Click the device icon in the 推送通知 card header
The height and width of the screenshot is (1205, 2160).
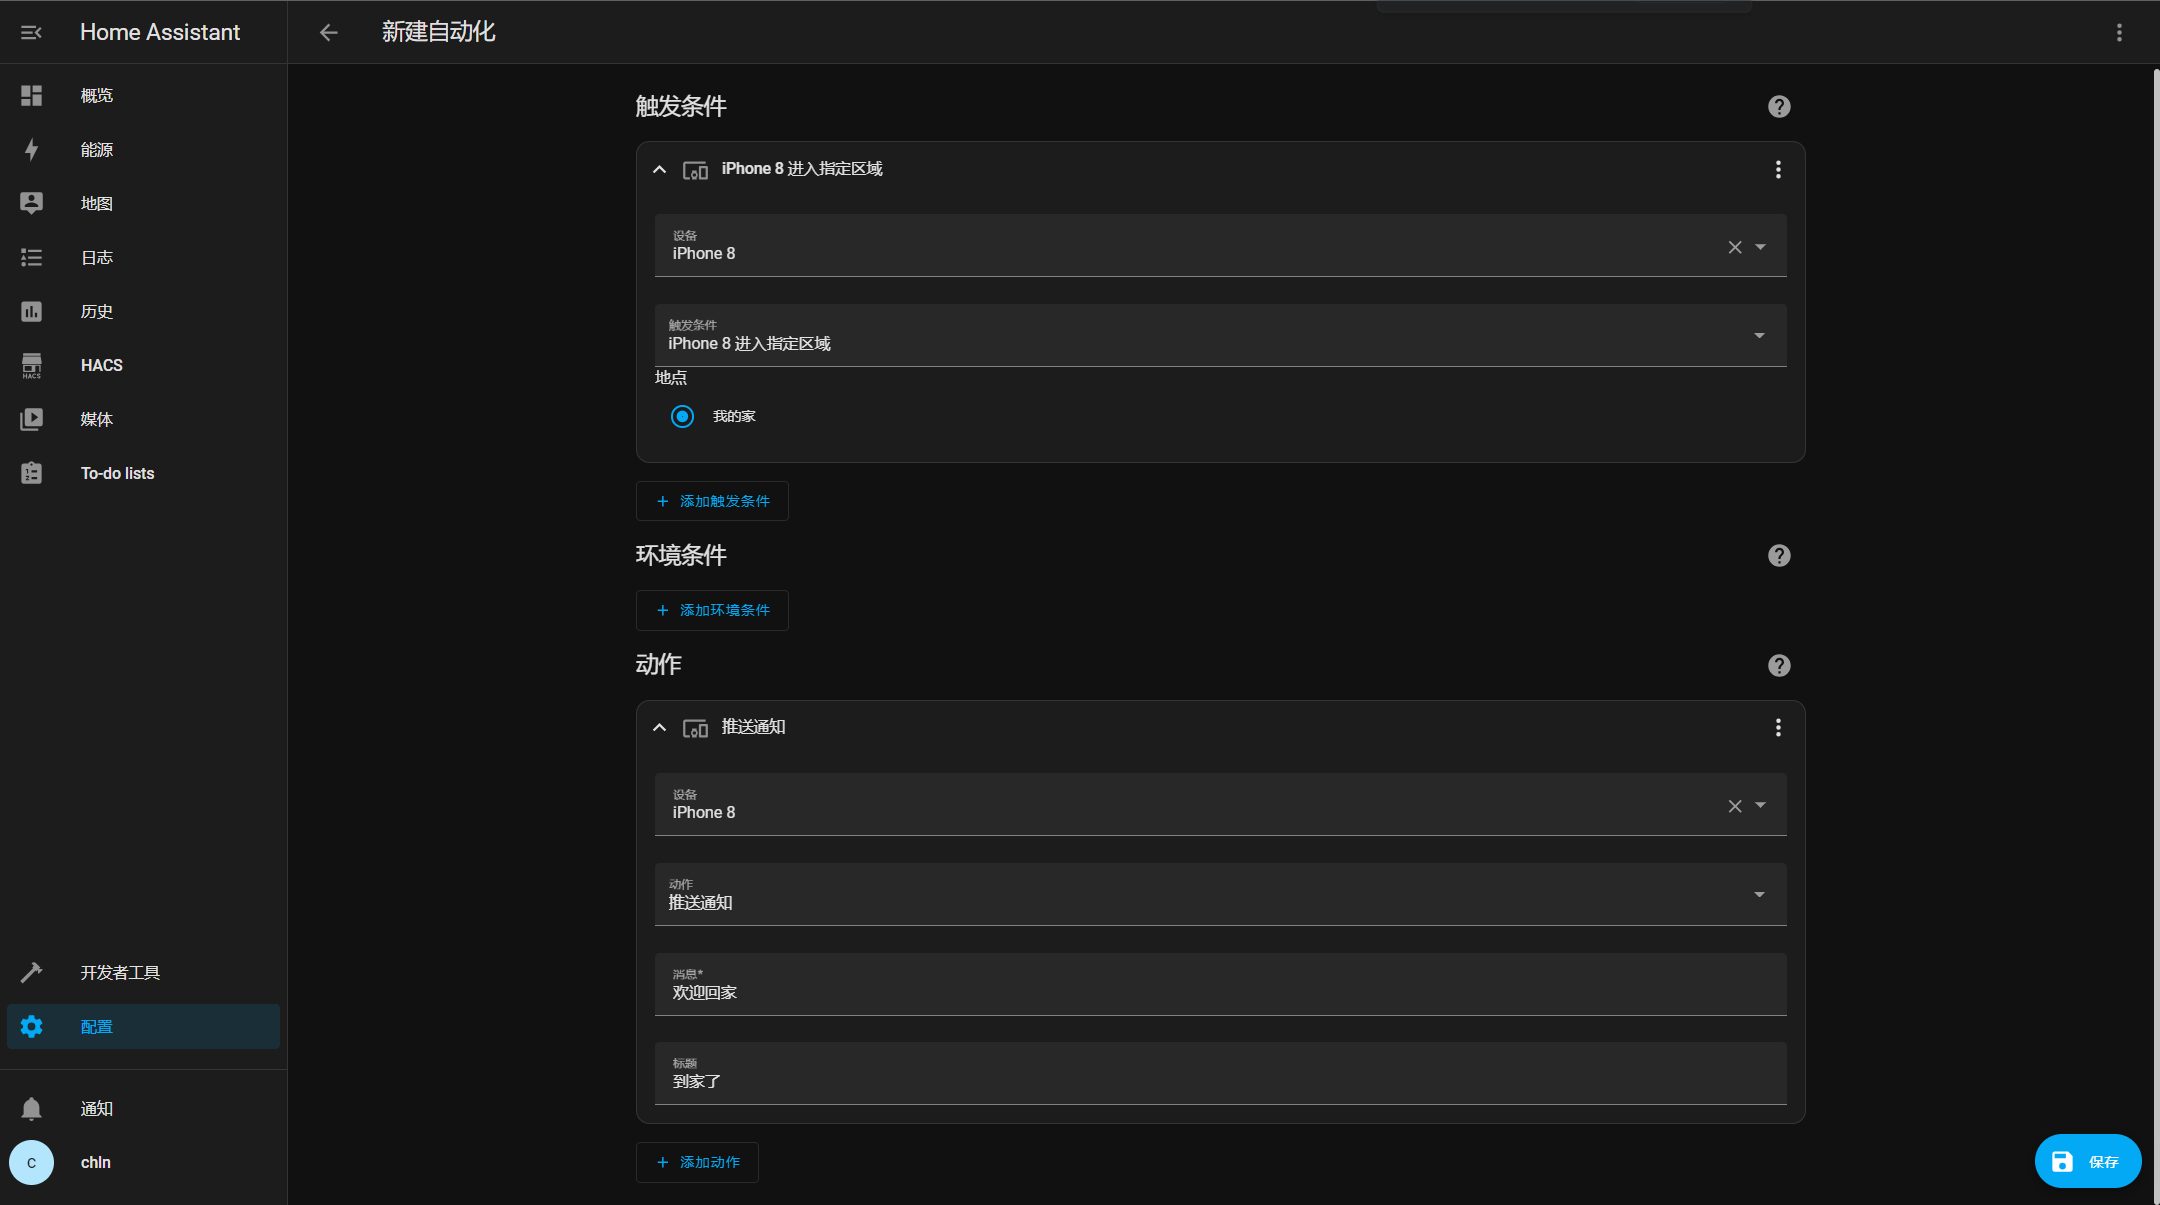pos(695,728)
